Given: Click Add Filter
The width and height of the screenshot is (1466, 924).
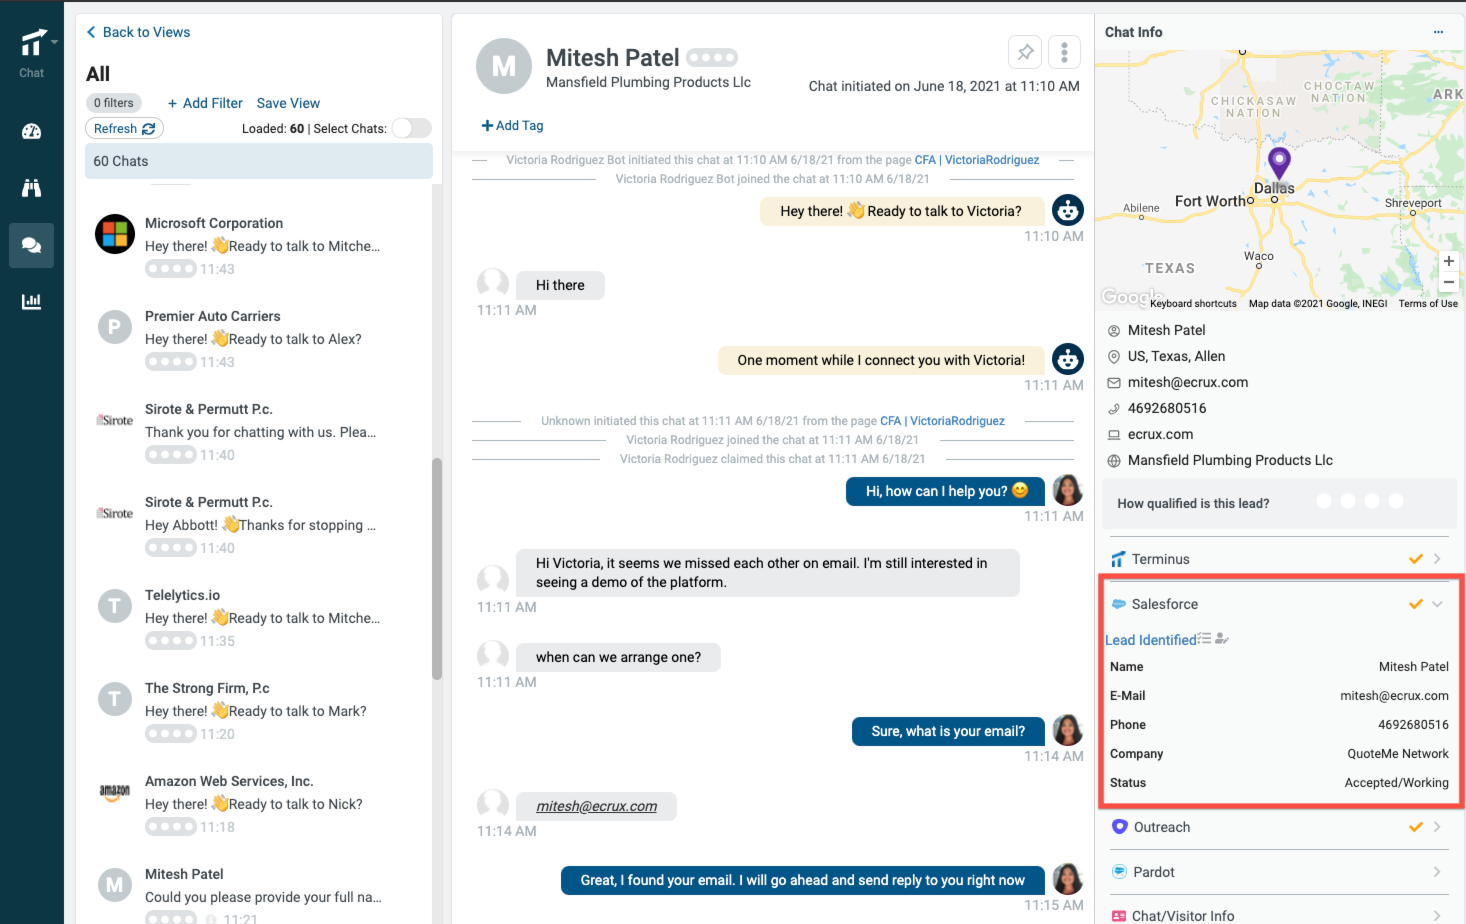Looking at the screenshot, I should 205,103.
